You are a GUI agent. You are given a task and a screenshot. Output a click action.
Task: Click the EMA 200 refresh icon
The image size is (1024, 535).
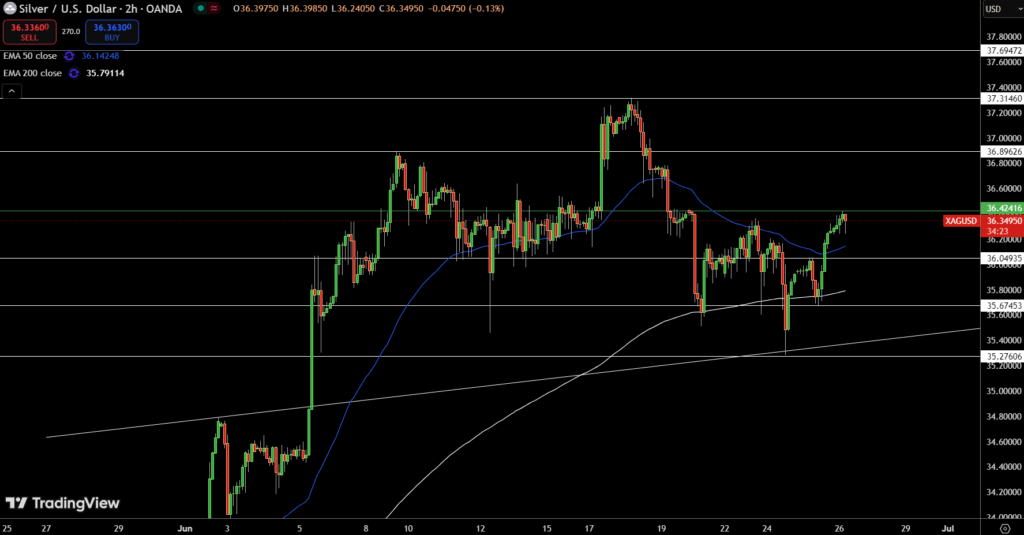[x=73, y=73]
